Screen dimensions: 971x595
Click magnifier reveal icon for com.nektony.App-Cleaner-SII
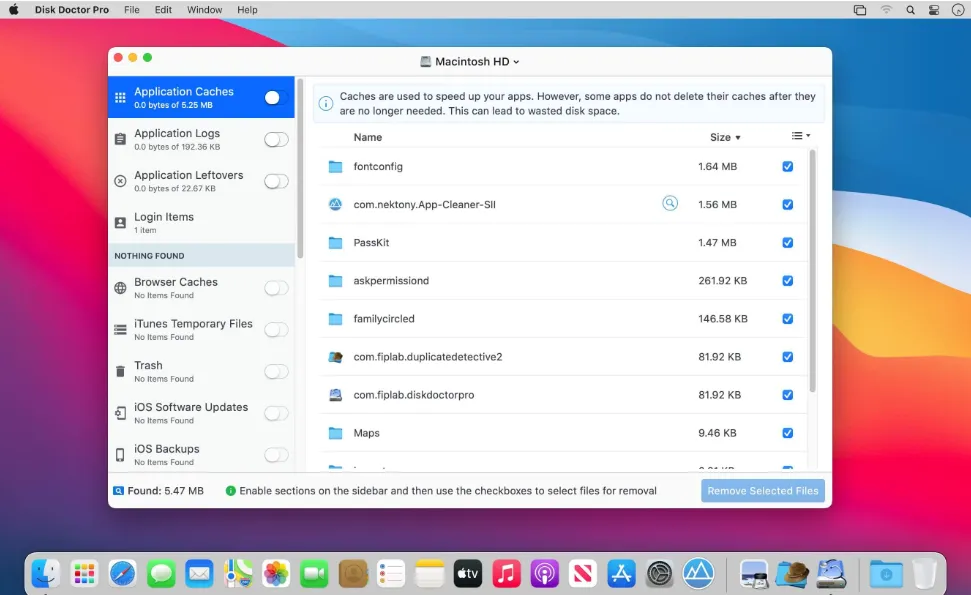pyautogui.click(x=669, y=203)
